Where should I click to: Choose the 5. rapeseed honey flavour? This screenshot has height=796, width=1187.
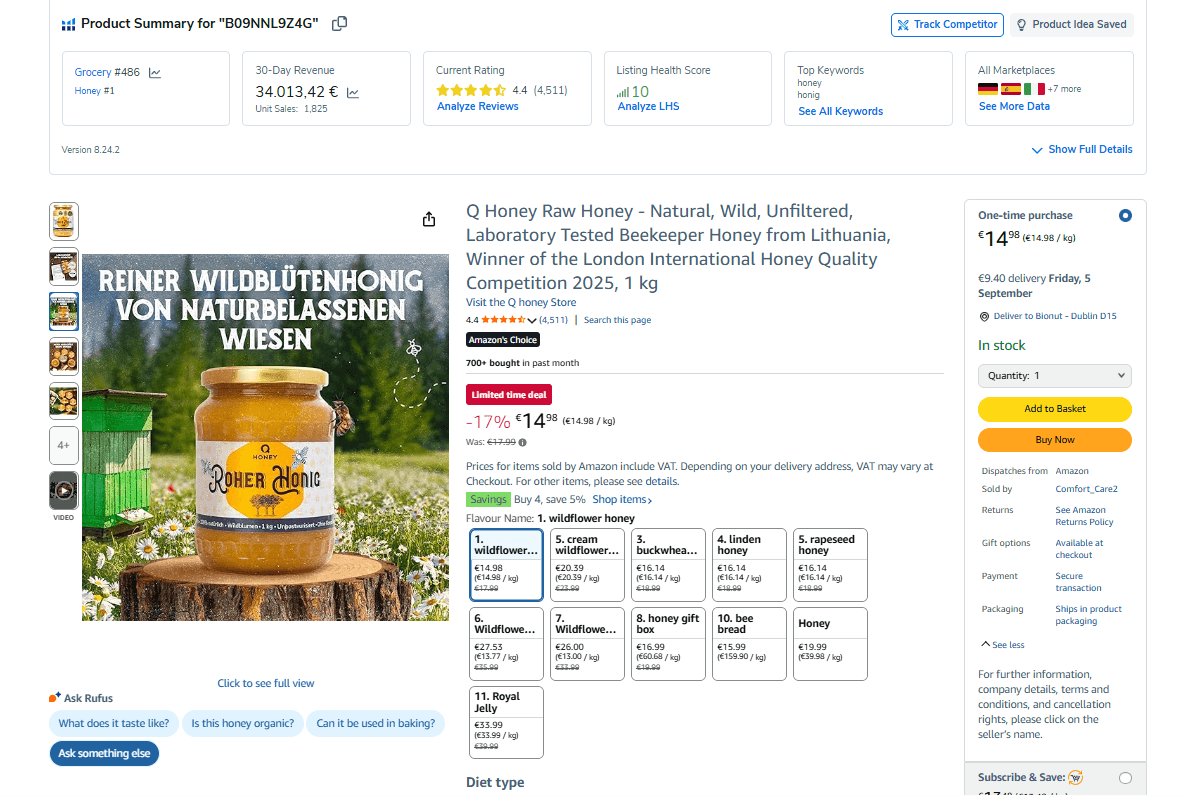(830, 565)
